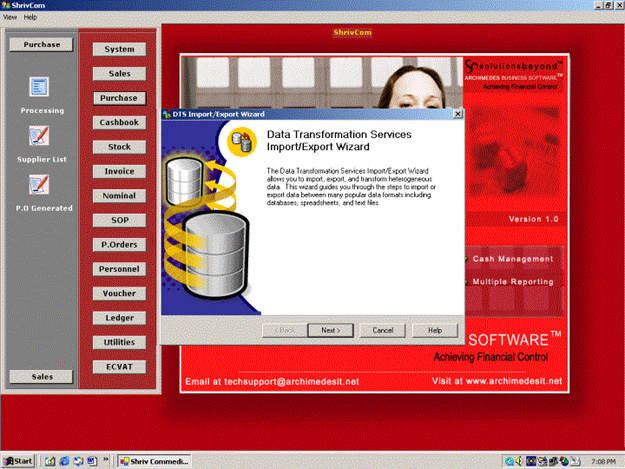Open the Stock module
Viewport: 625px width, 469px height.
coord(119,147)
